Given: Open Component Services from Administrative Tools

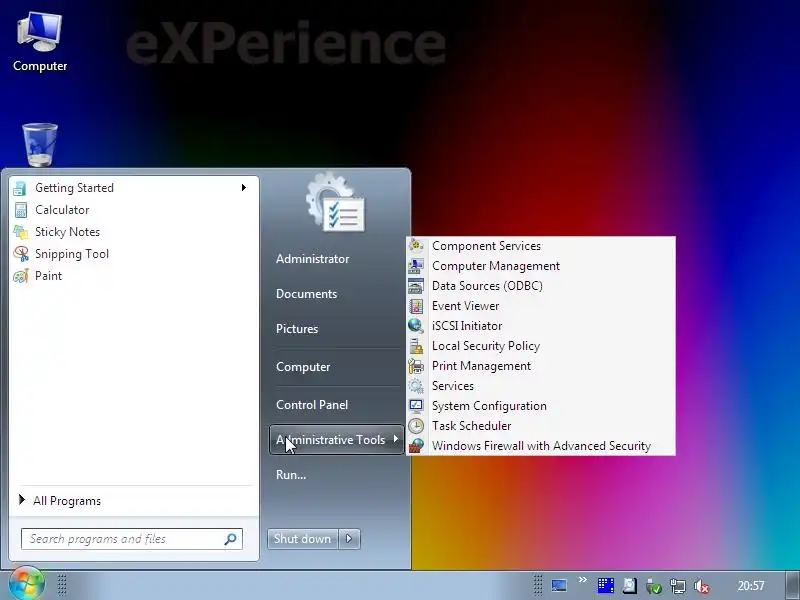Looking at the screenshot, I should (x=541, y=246).
